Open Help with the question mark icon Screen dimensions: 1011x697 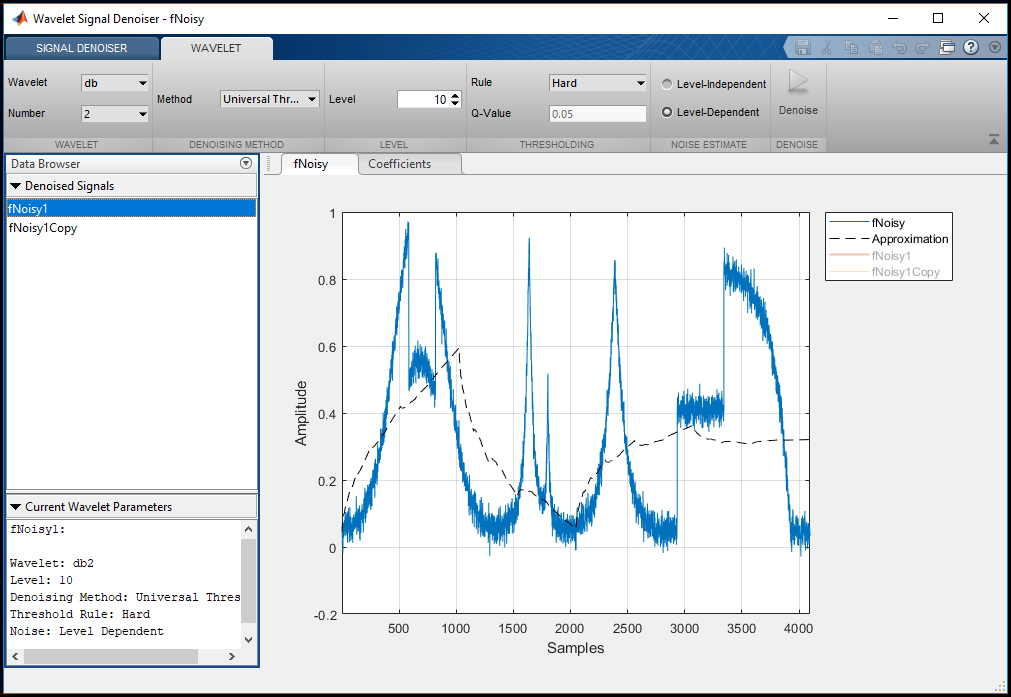pyautogui.click(x=970, y=47)
